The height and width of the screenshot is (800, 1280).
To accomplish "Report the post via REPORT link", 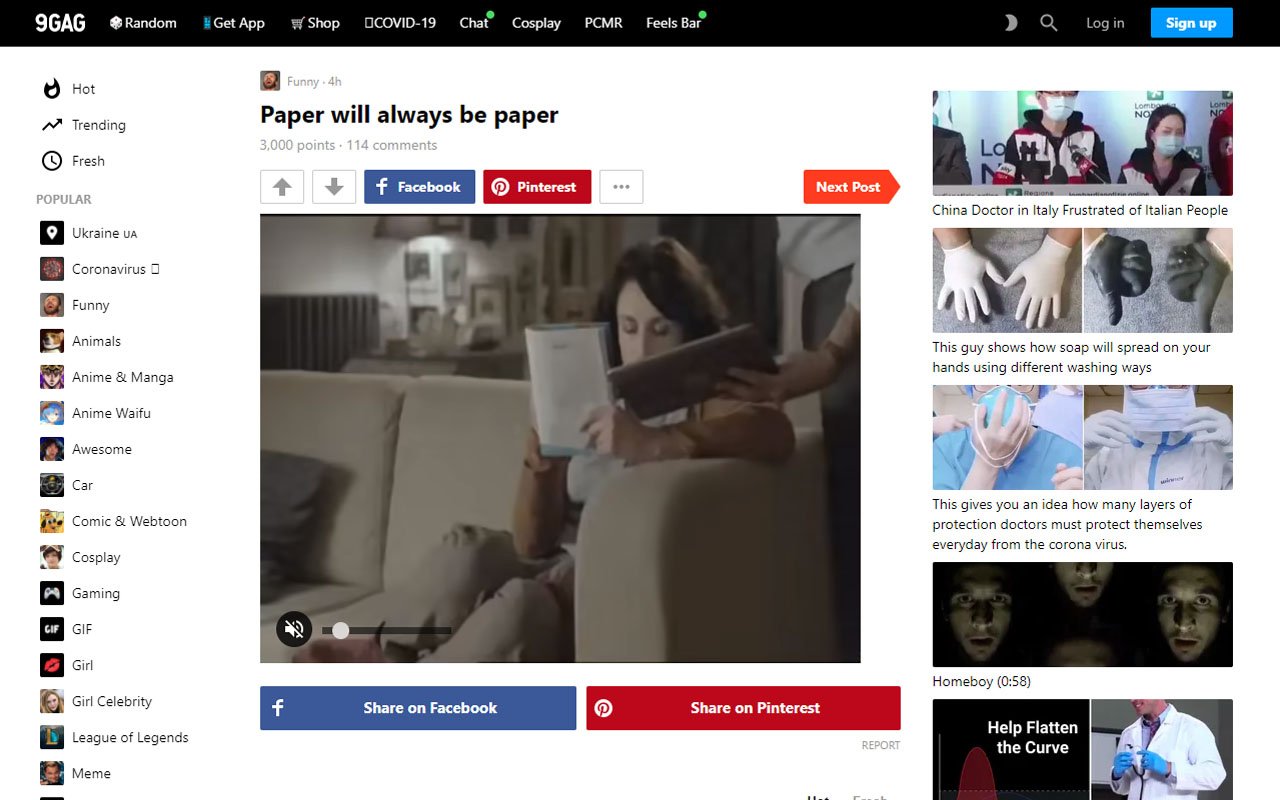I will coord(880,744).
